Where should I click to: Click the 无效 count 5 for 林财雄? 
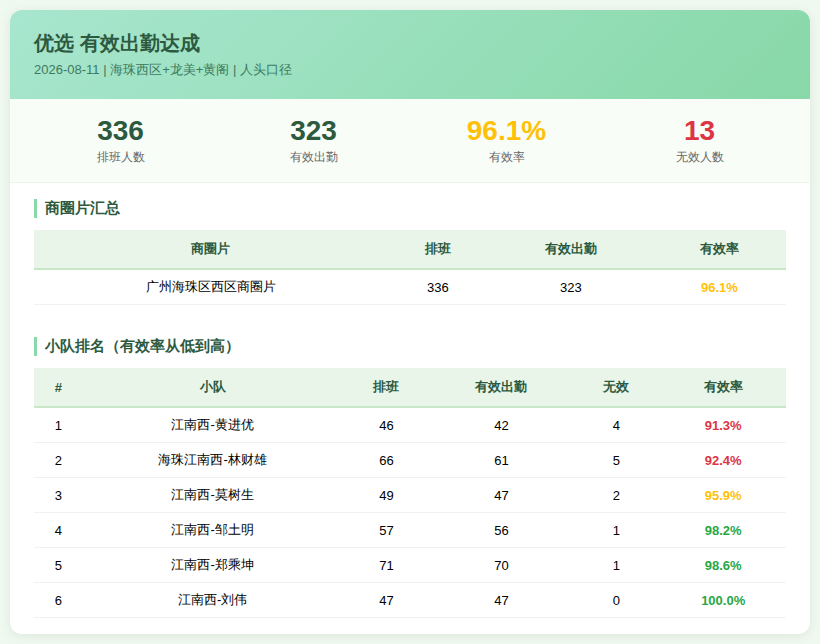(616, 461)
